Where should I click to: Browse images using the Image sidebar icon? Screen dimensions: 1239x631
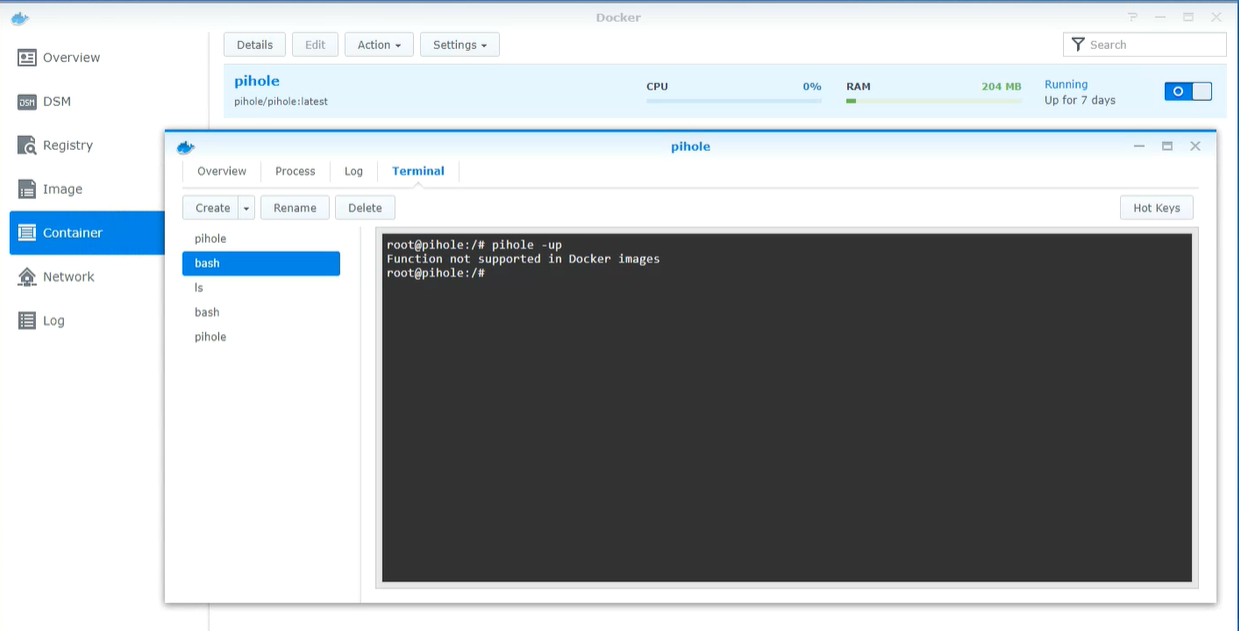coord(26,189)
